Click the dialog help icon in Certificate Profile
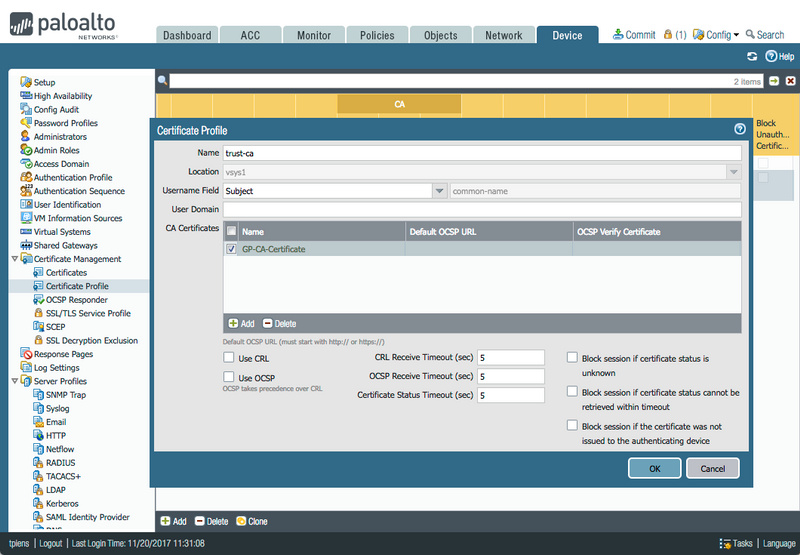 (740, 129)
